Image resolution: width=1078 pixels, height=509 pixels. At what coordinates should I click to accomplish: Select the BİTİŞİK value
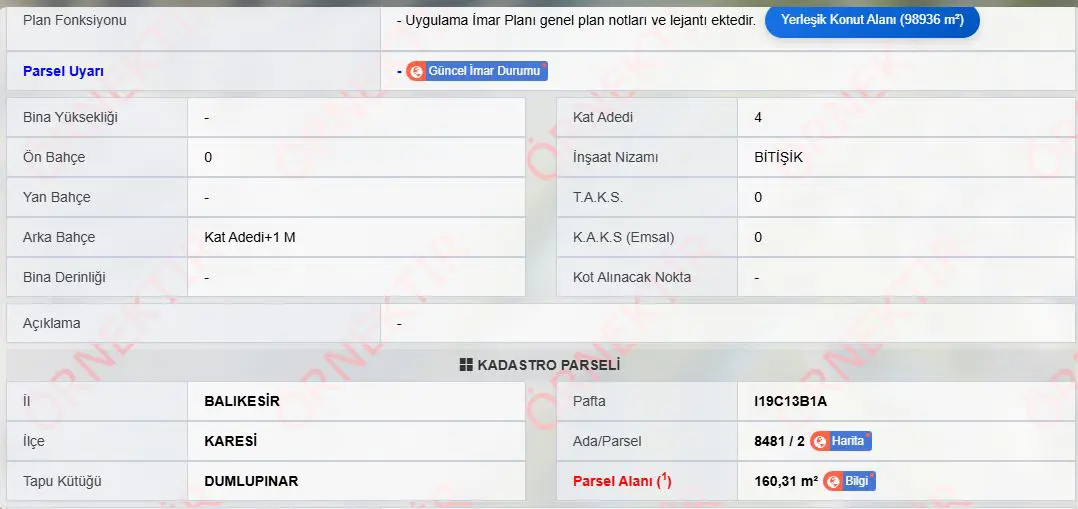pos(778,157)
